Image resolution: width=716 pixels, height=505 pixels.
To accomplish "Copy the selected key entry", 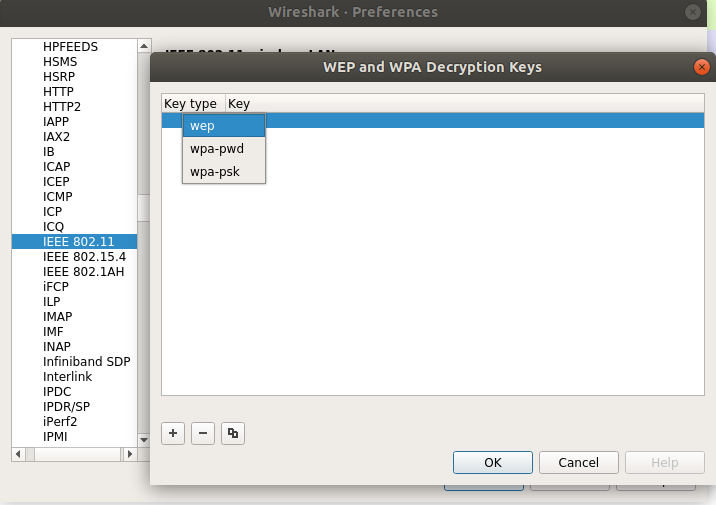I will [x=233, y=433].
